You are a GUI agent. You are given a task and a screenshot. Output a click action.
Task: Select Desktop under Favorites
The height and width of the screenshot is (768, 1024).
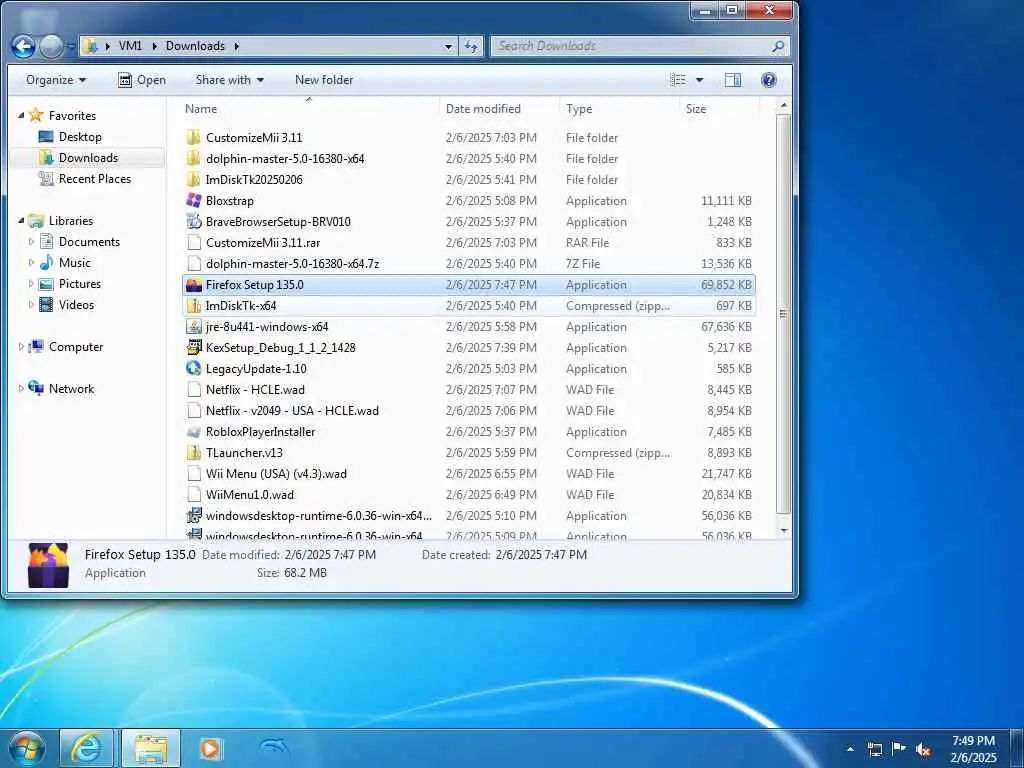click(80, 136)
